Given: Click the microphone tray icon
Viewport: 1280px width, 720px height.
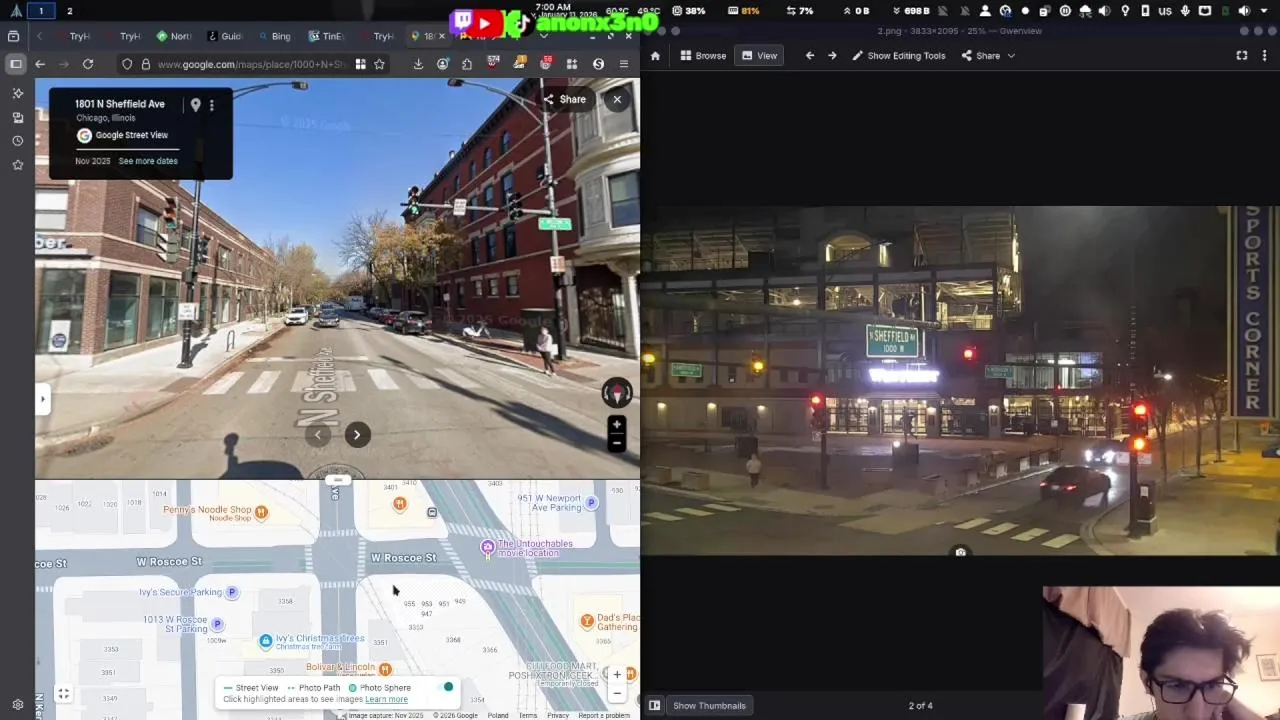Looking at the screenshot, I should click(x=1185, y=11).
